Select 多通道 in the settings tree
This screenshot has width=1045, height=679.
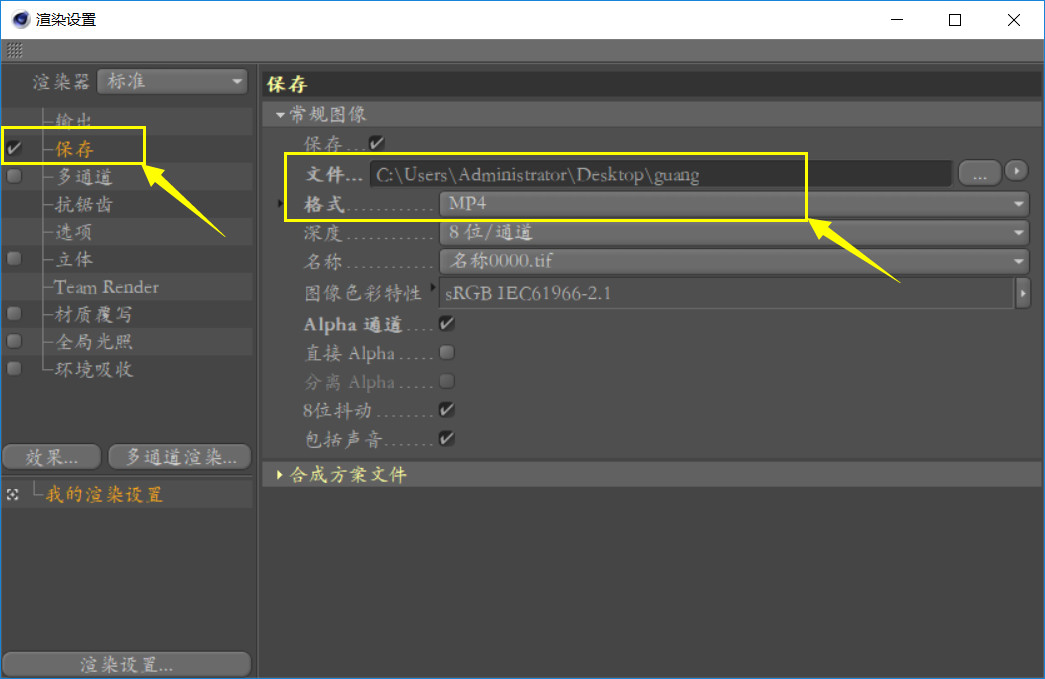83,177
